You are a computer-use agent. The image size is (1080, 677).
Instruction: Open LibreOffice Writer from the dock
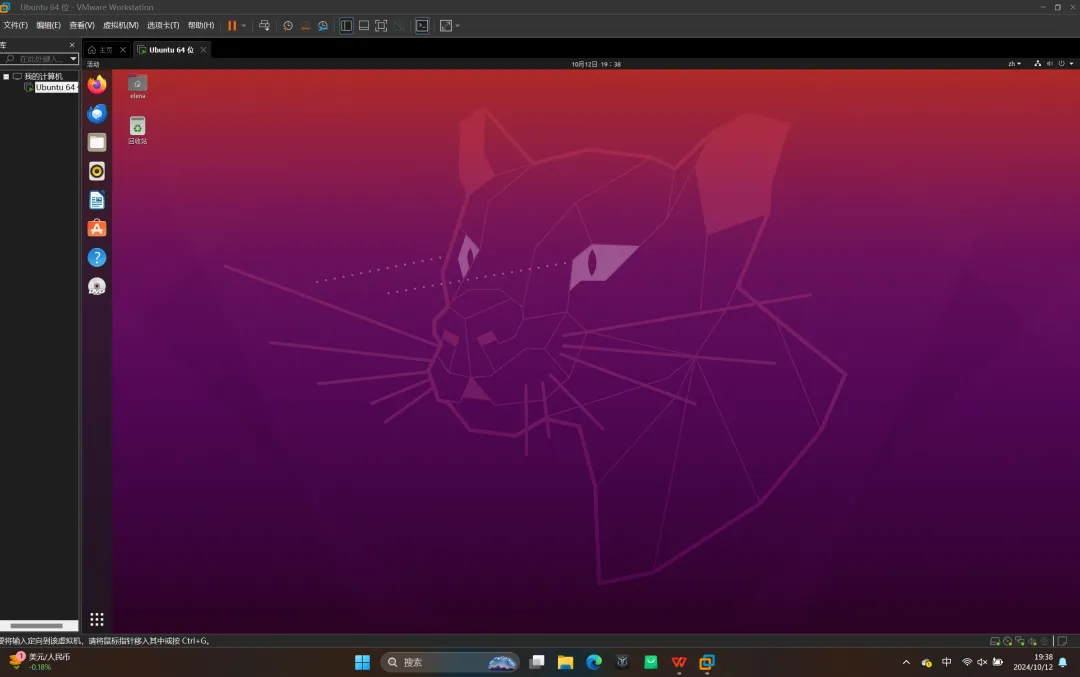click(x=97, y=200)
